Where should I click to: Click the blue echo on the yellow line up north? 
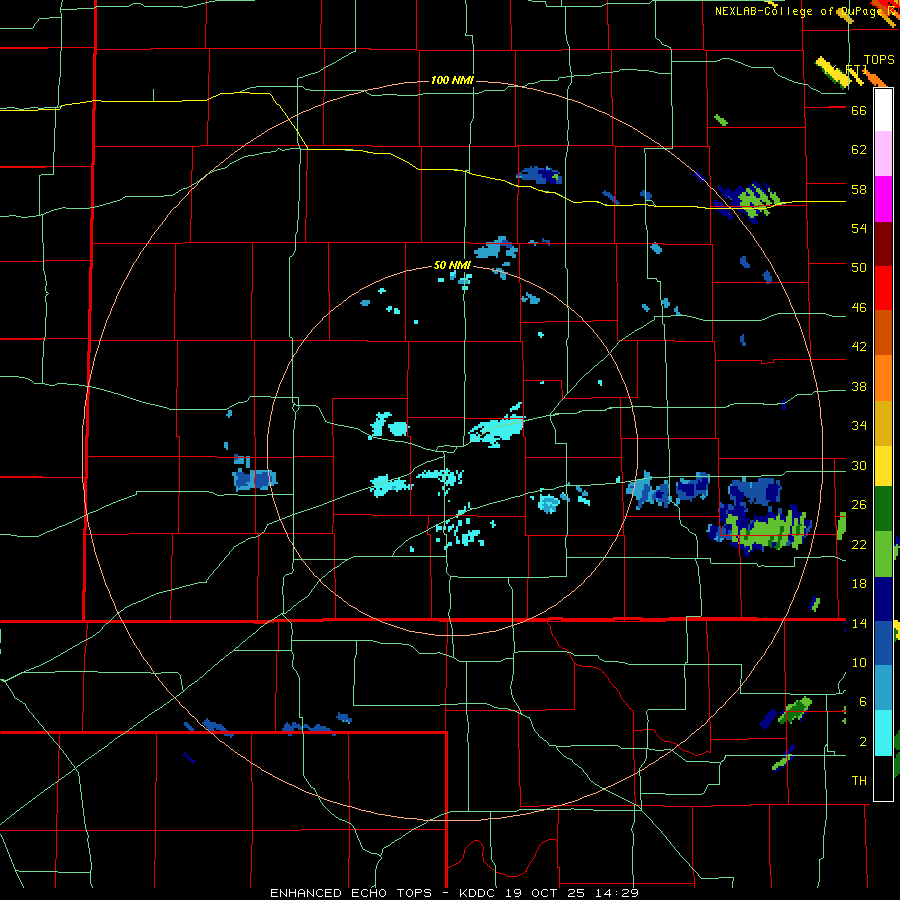tap(540, 174)
